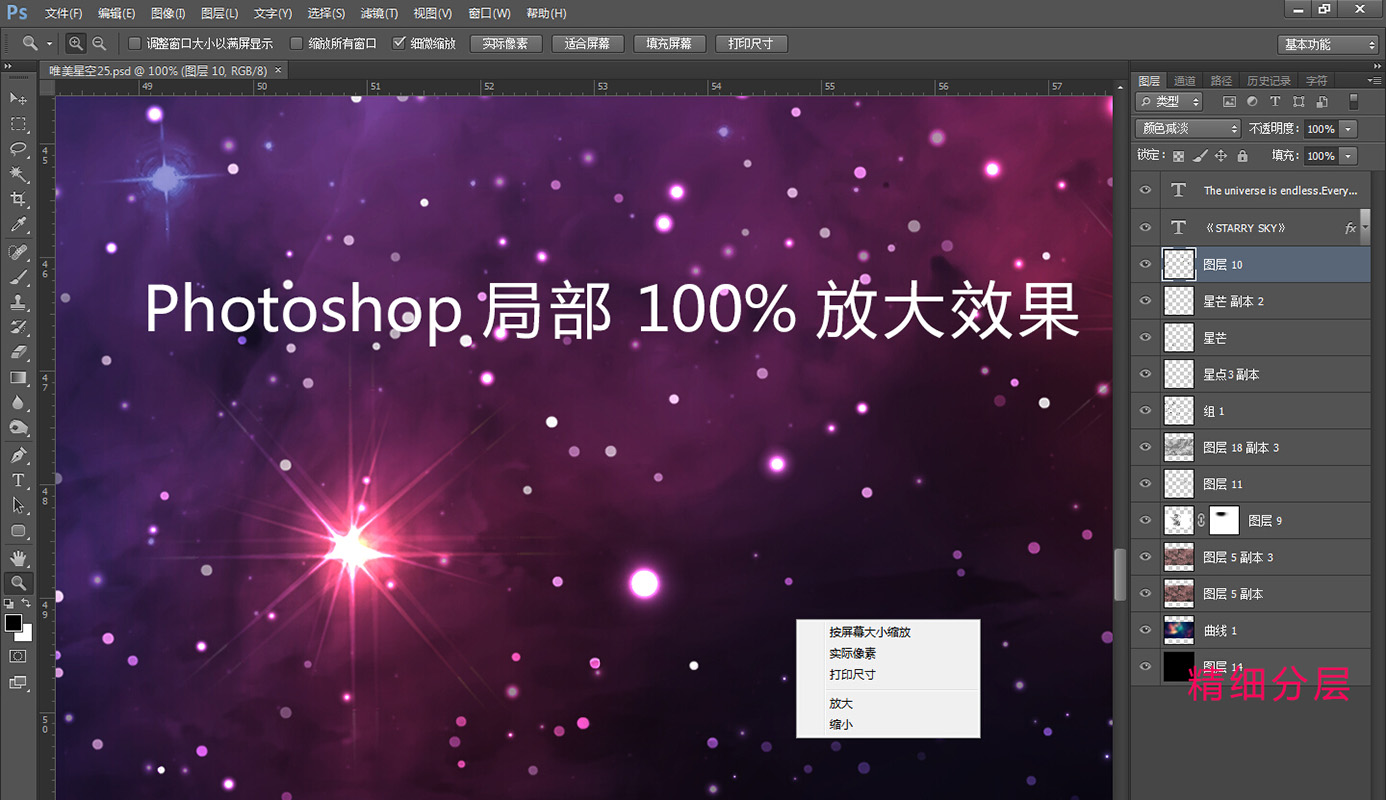Open the 颜色减淡 blend mode dropdown
Image resolution: width=1386 pixels, height=800 pixels.
coord(1188,129)
